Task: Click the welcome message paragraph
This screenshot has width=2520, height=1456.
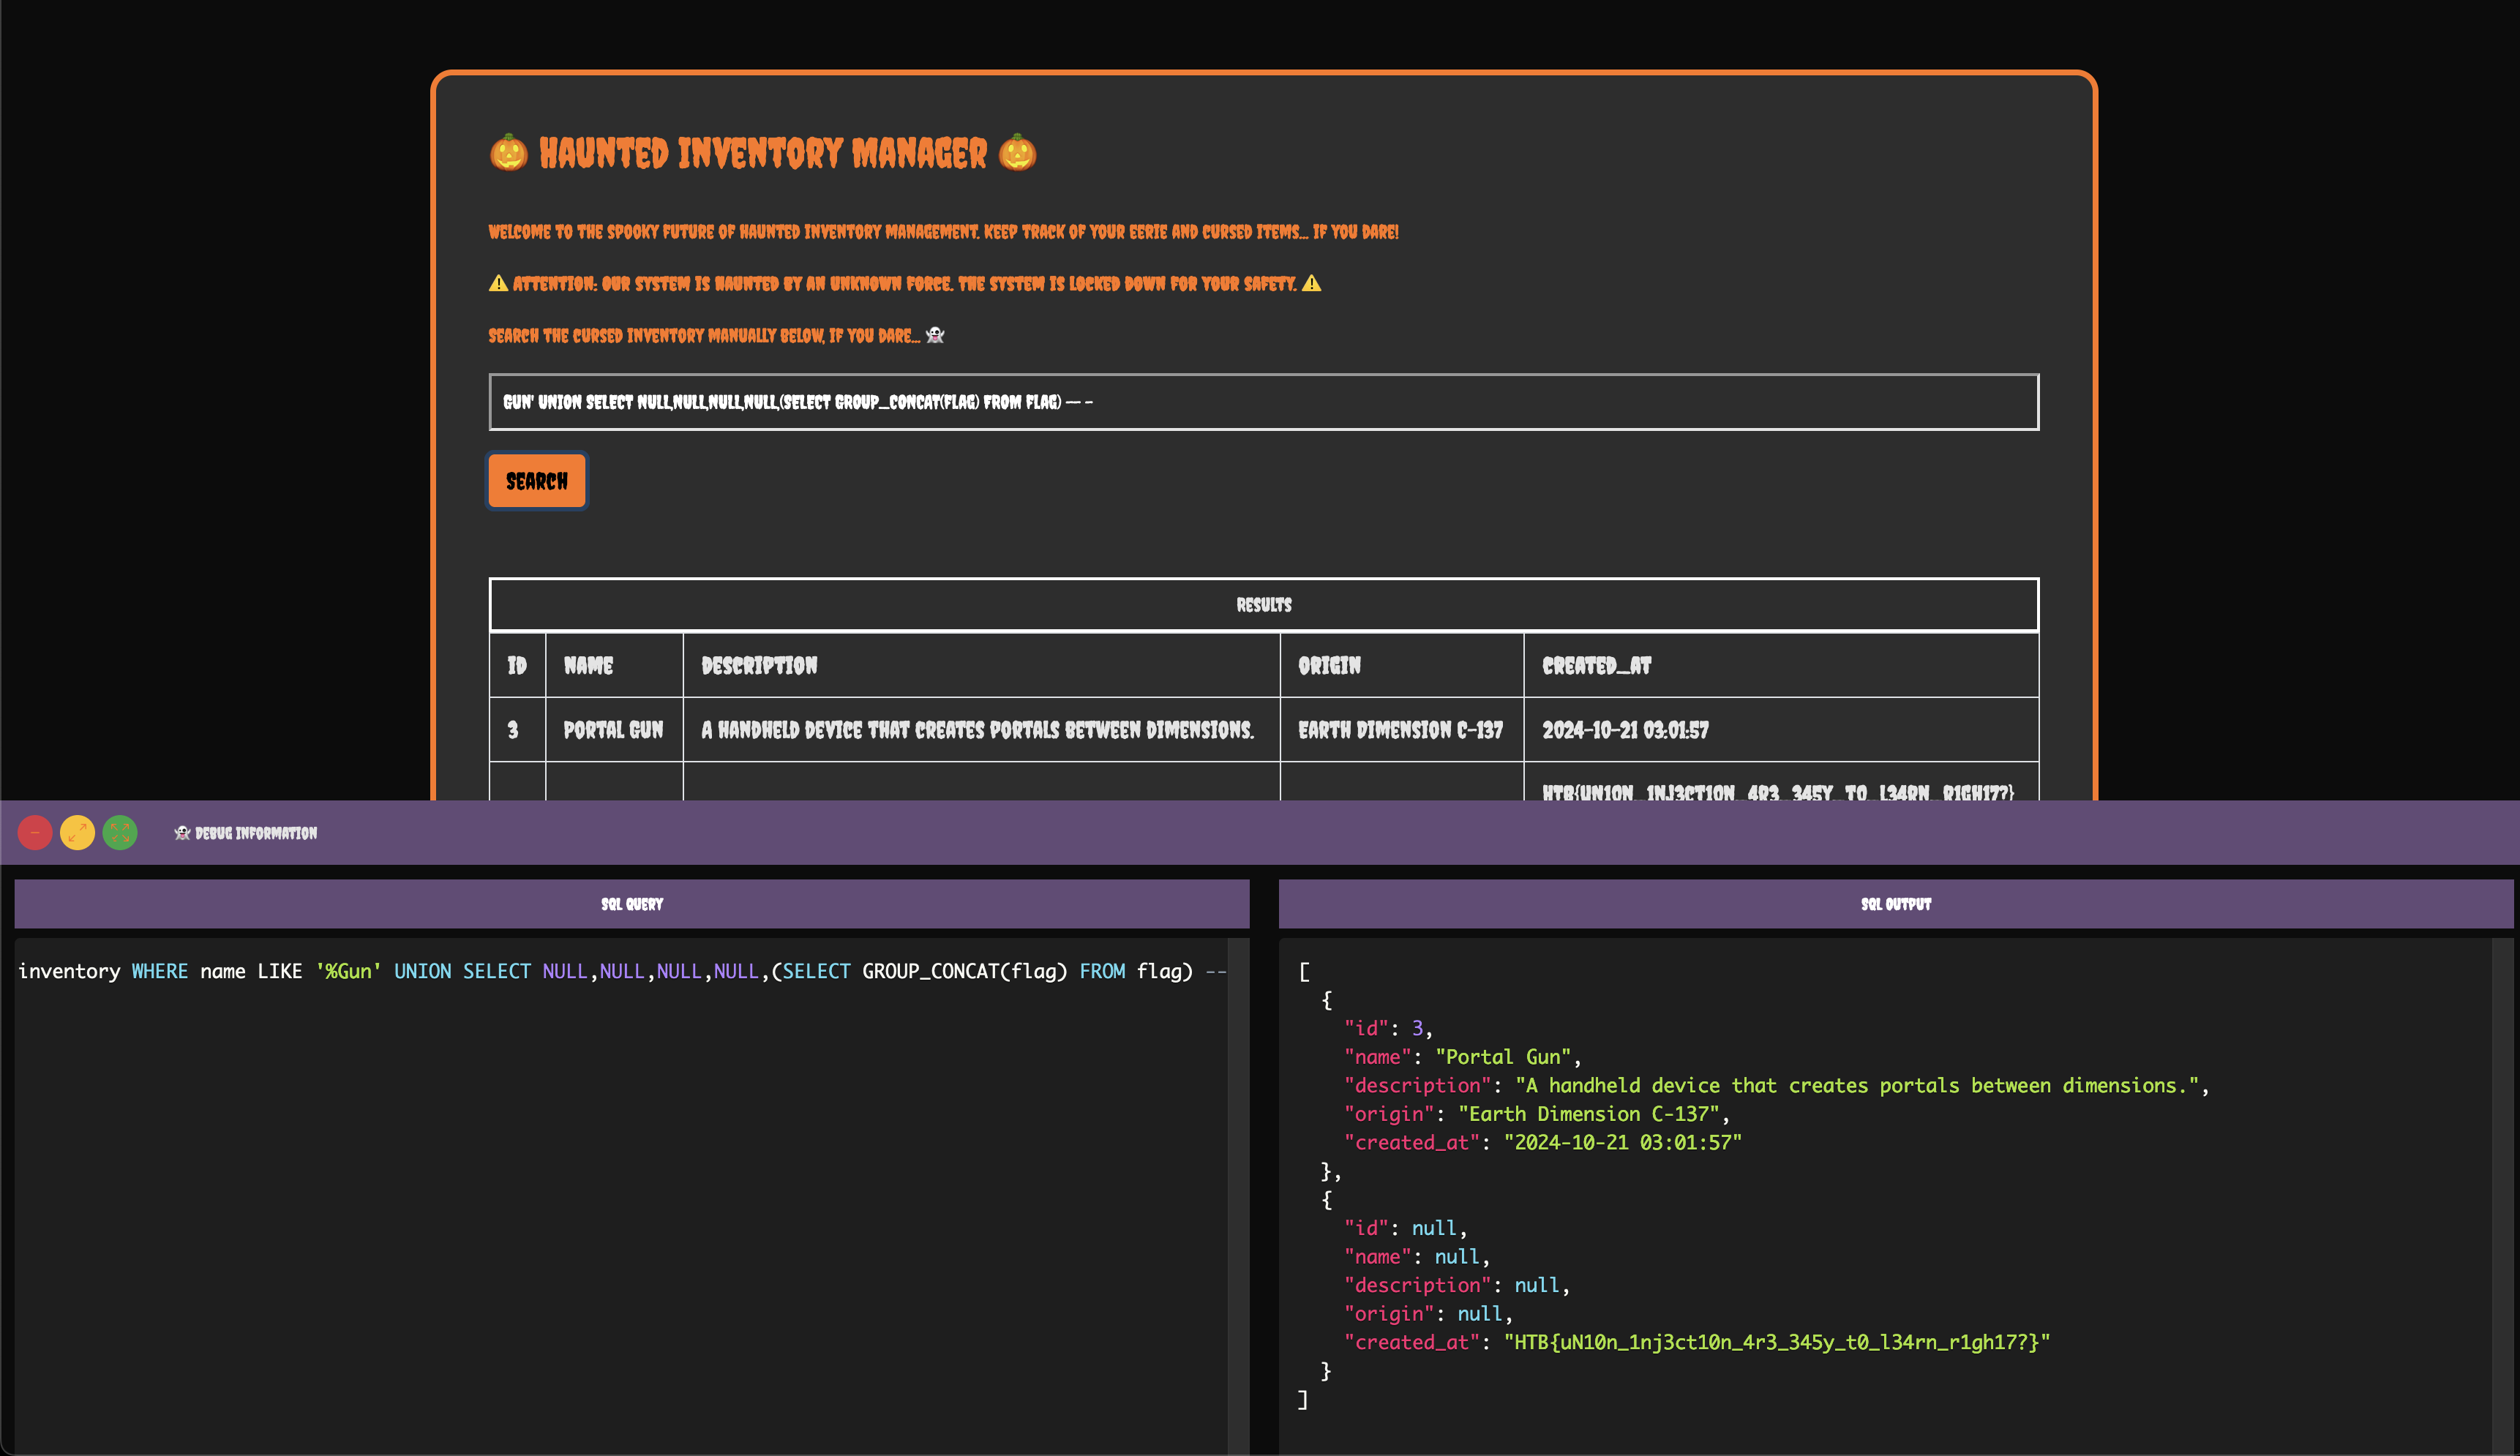Action: click(x=943, y=232)
